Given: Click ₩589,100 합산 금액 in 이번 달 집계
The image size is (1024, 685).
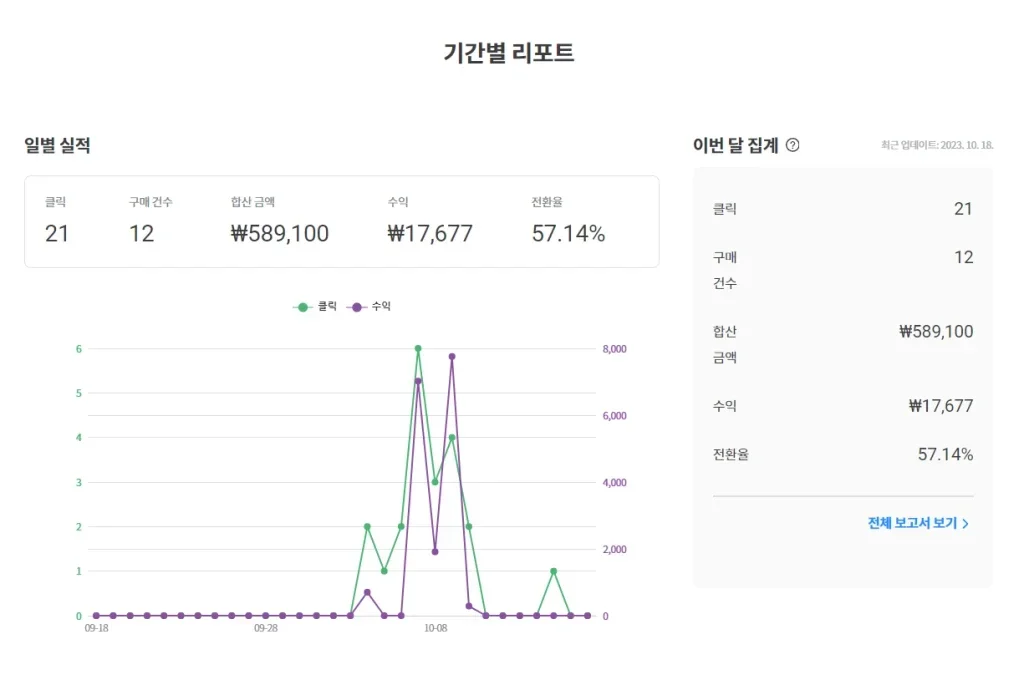Looking at the screenshot, I should click(x=935, y=332).
